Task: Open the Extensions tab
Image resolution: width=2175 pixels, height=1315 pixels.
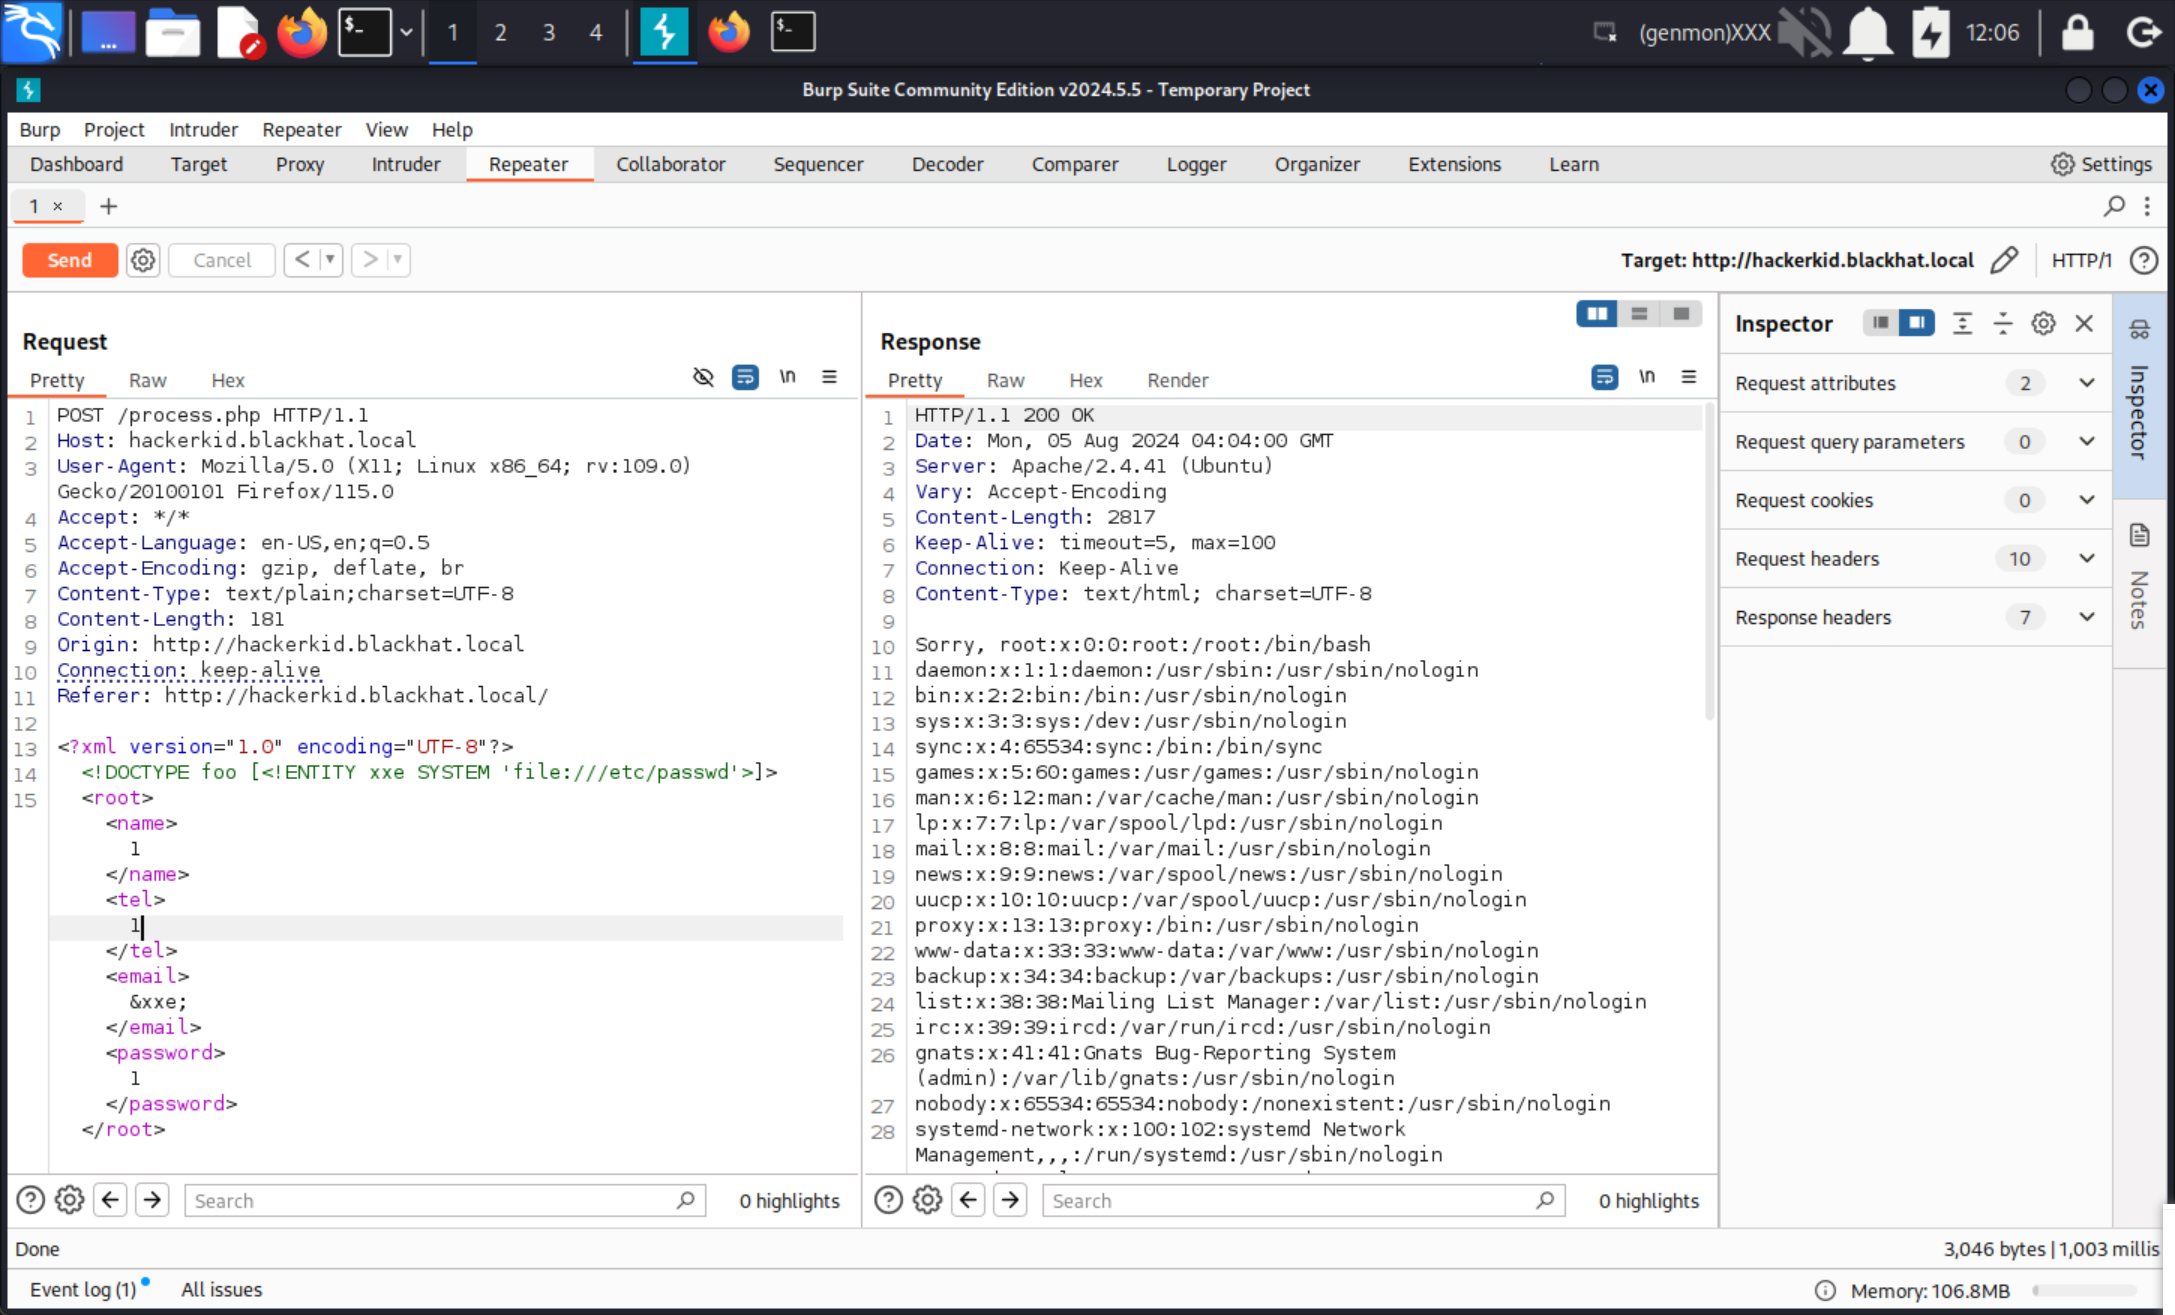Action: 1454,164
